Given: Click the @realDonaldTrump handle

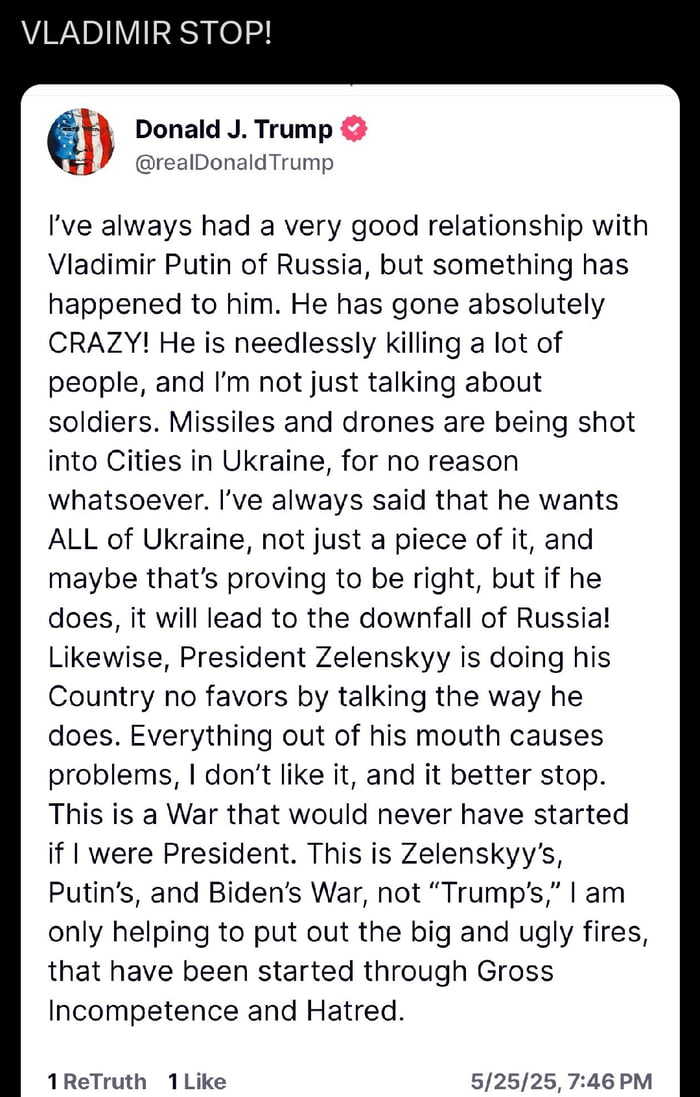Looking at the screenshot, I should point(234,162).
